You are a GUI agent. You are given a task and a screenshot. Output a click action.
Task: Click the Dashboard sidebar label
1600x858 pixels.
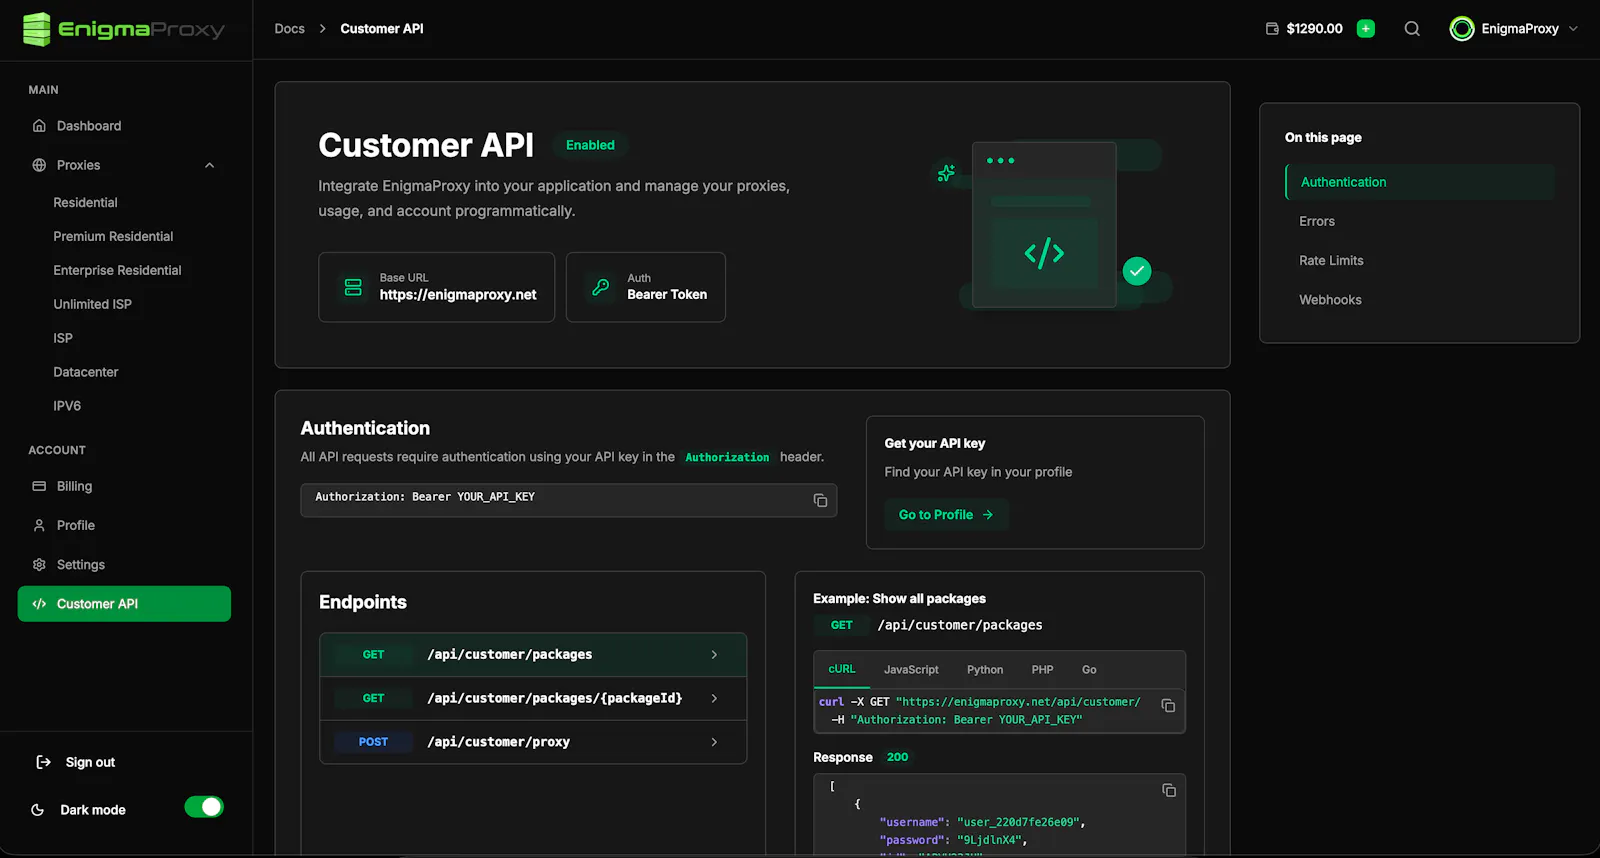[89, 126]
